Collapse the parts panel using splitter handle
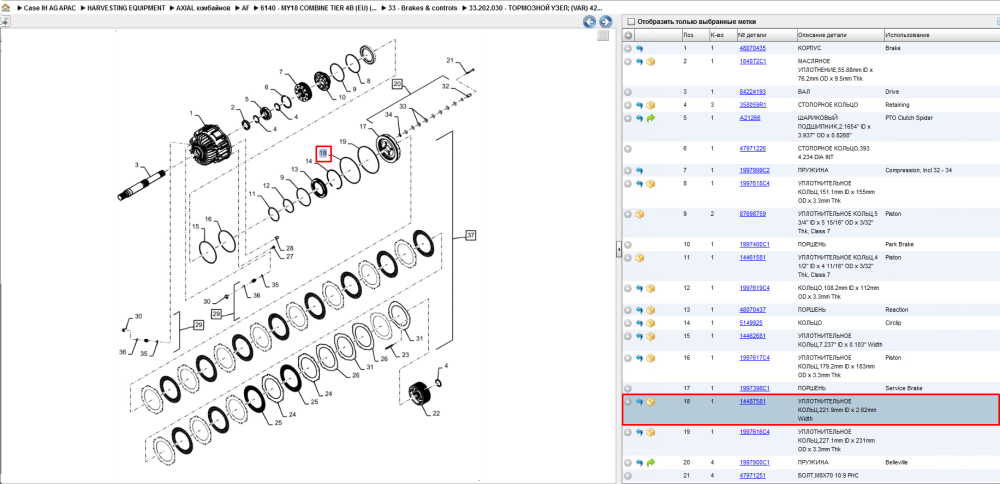Screen dimensions: 1000x484 (x=618, y=249)
